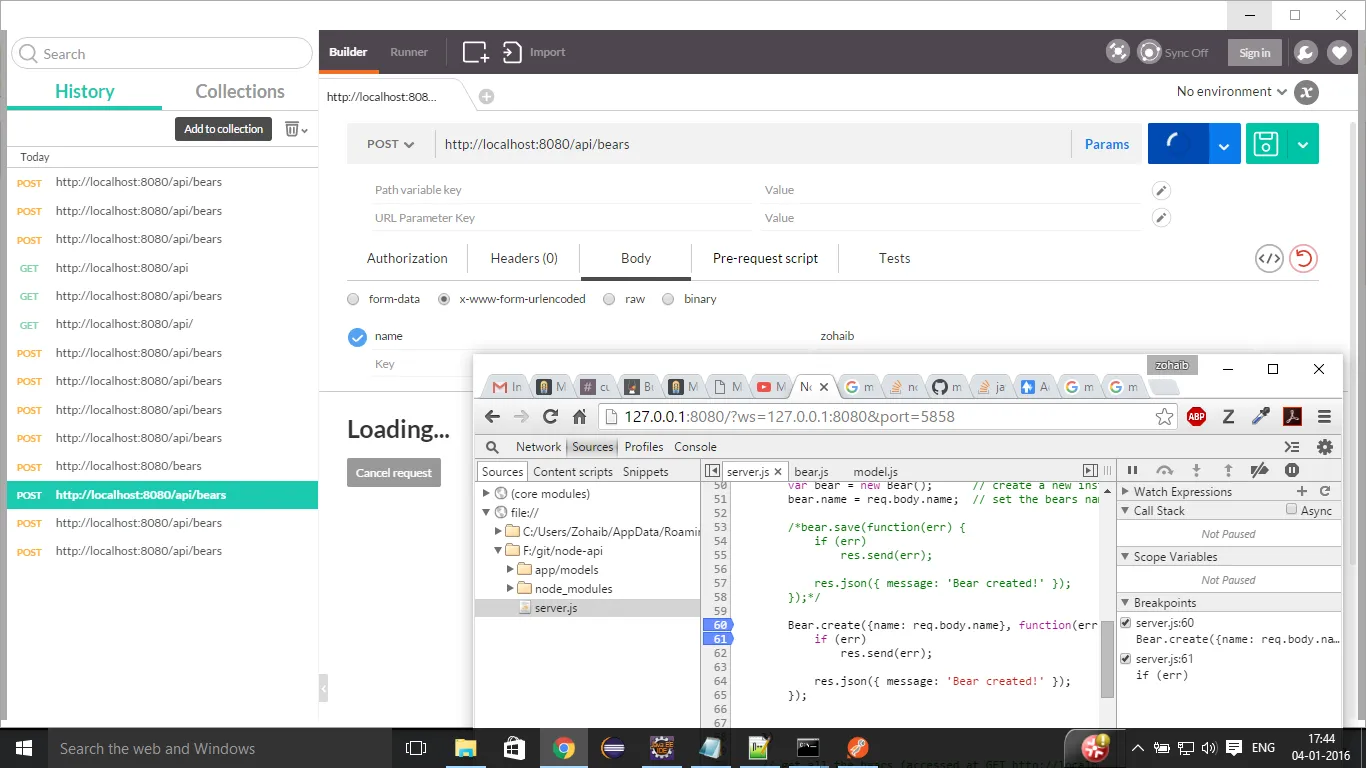Viewport: 1366px width, 768px height.
Task: Edit the URL parameter row
Action: [x=1161, y=218]
